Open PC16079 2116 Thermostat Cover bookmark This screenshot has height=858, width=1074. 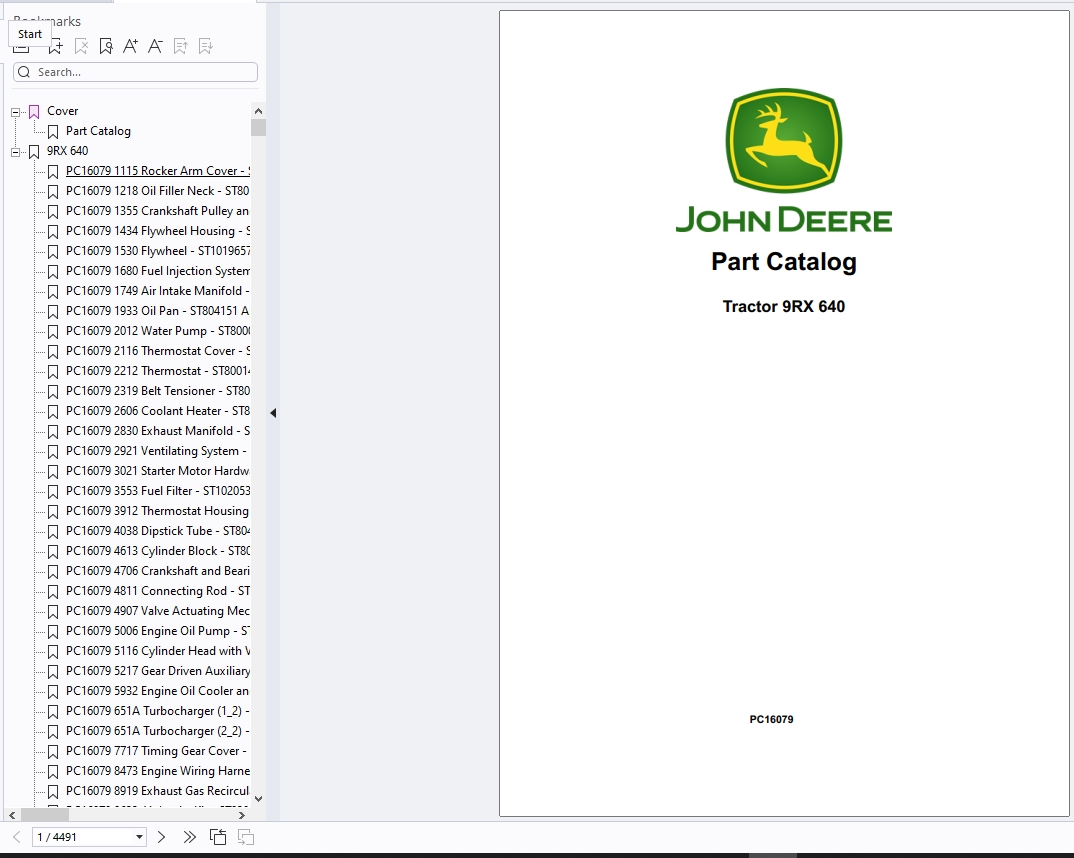158,351
